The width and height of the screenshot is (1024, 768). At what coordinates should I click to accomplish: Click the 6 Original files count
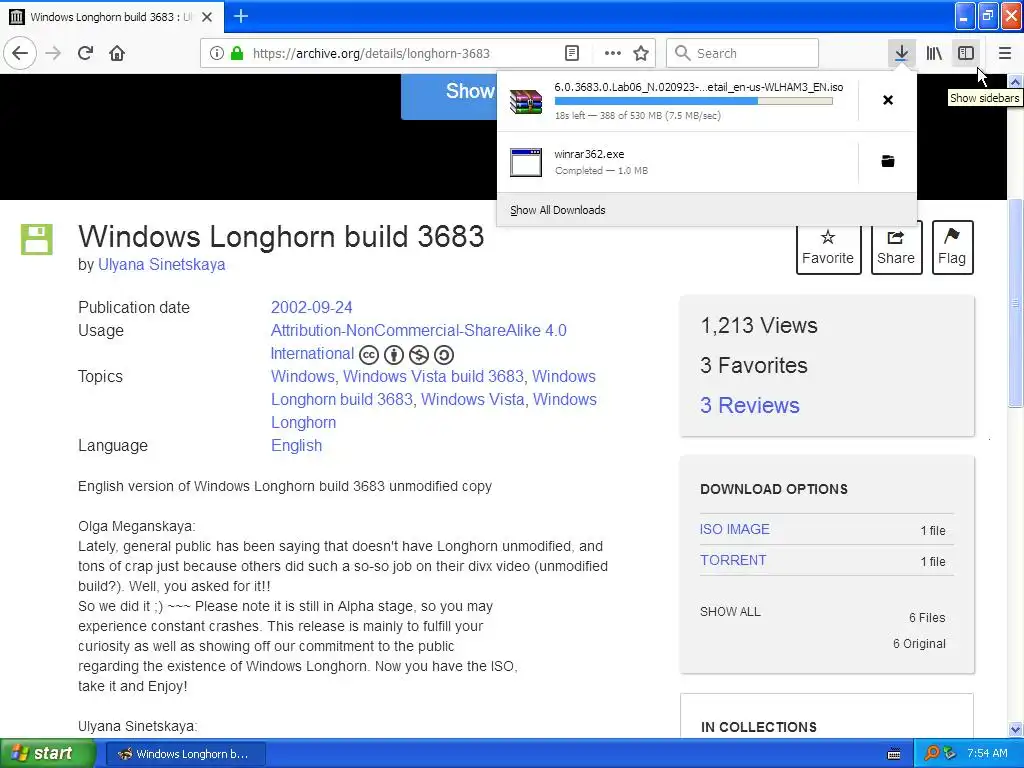920,644
